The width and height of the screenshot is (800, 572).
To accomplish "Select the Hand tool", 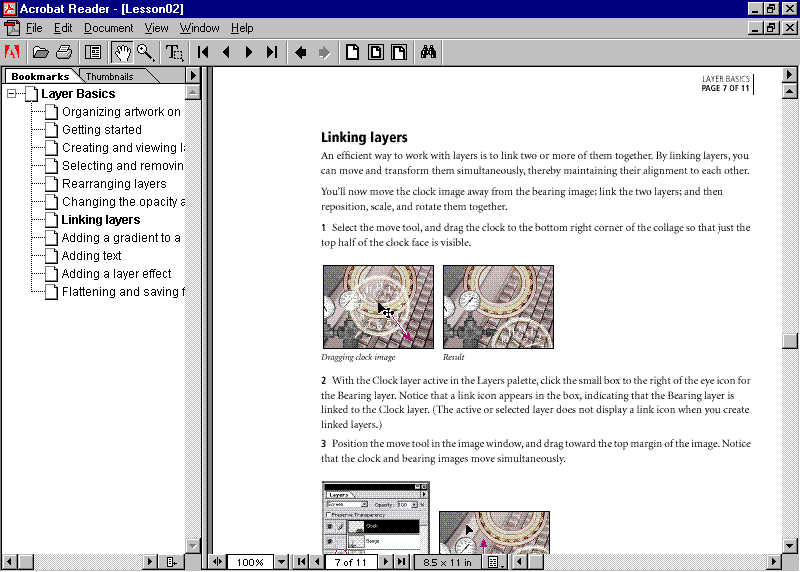I will 122,52.
